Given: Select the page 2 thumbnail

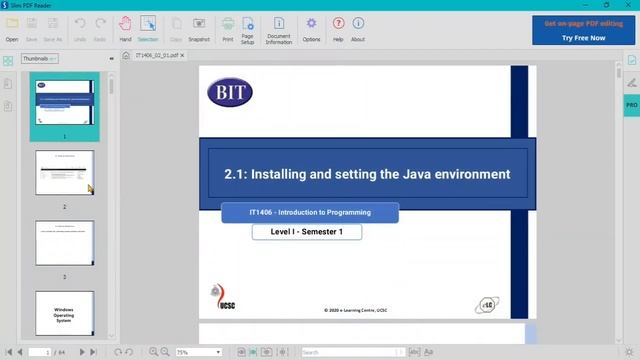Looking at the screenshot, I should (x=64, y=173).
